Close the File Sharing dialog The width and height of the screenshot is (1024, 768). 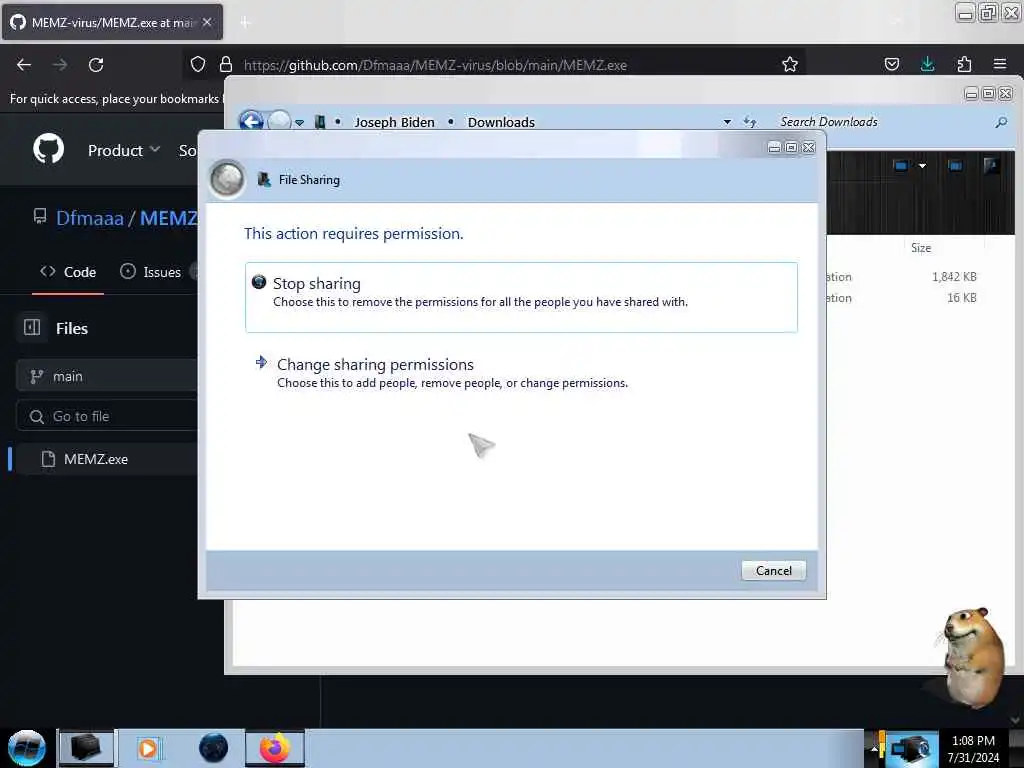pyautogui.click(x=808, y=148)
